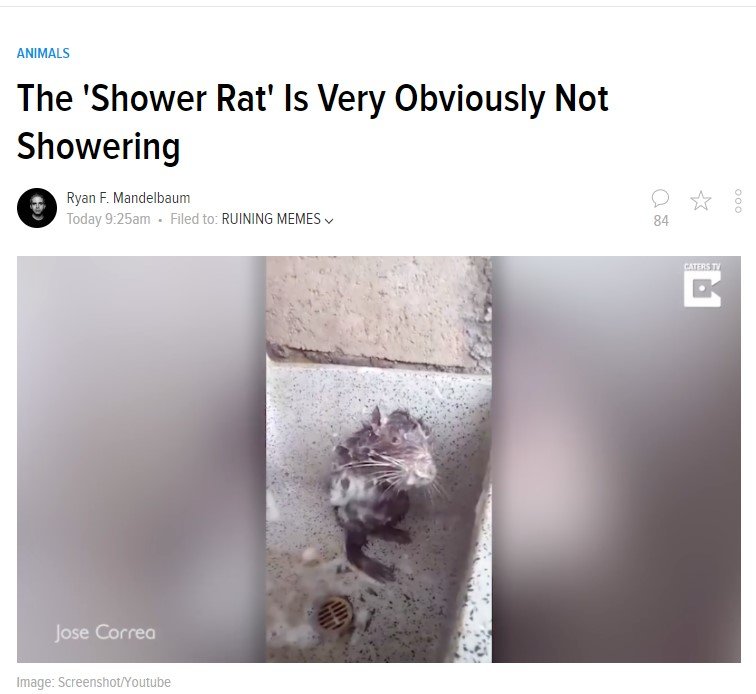756x694 pixels.
Task: Star this article with the star icon
Action: click(700, 200)
